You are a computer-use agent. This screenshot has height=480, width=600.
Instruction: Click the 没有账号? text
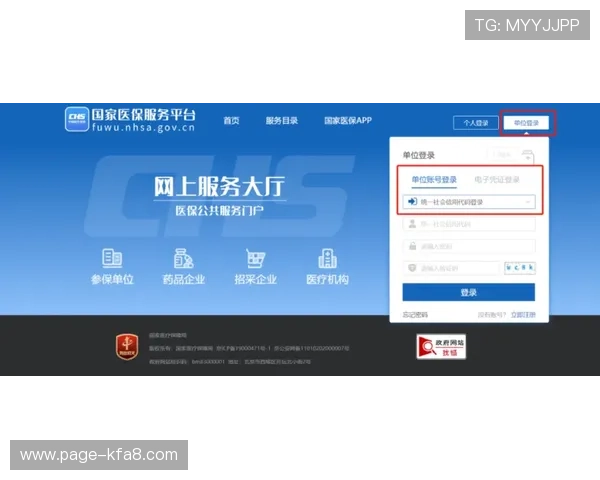coord(492,315)
